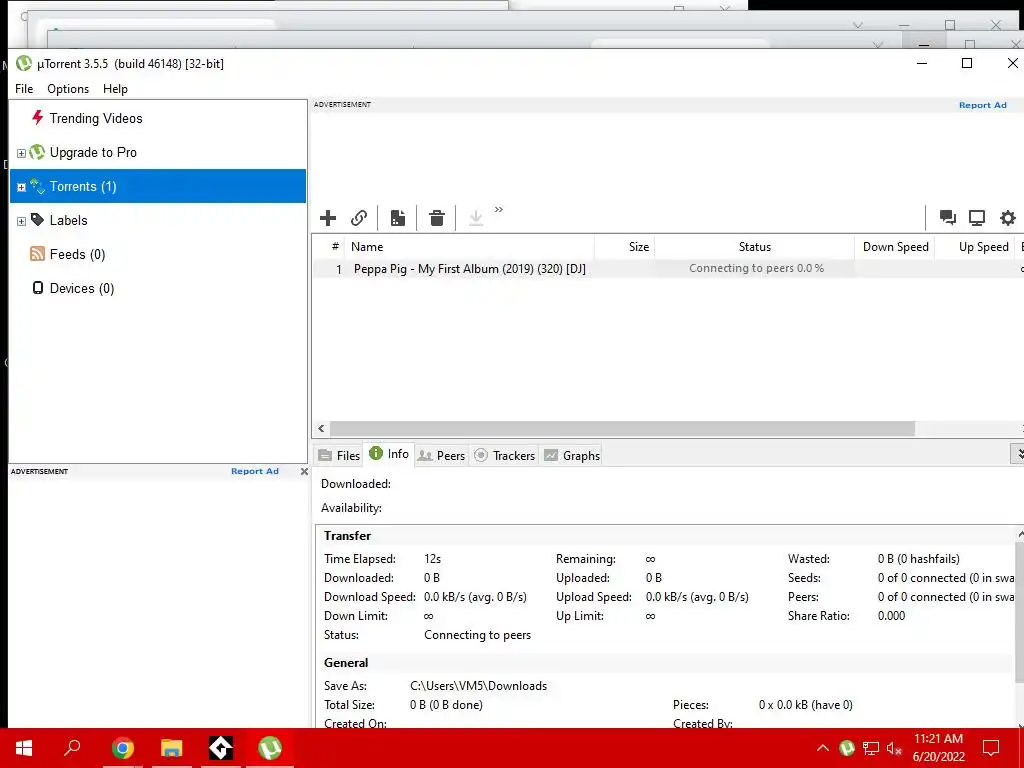Click the Connecting to peers progress bar
Screen dimensions: 1024x768
point(756,268)
